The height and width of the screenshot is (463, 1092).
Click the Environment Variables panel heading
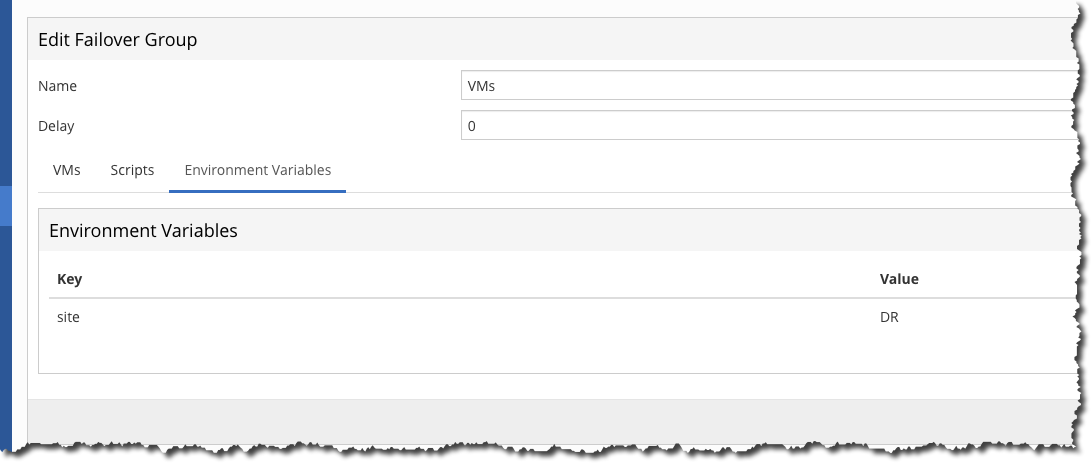[143, 230]
